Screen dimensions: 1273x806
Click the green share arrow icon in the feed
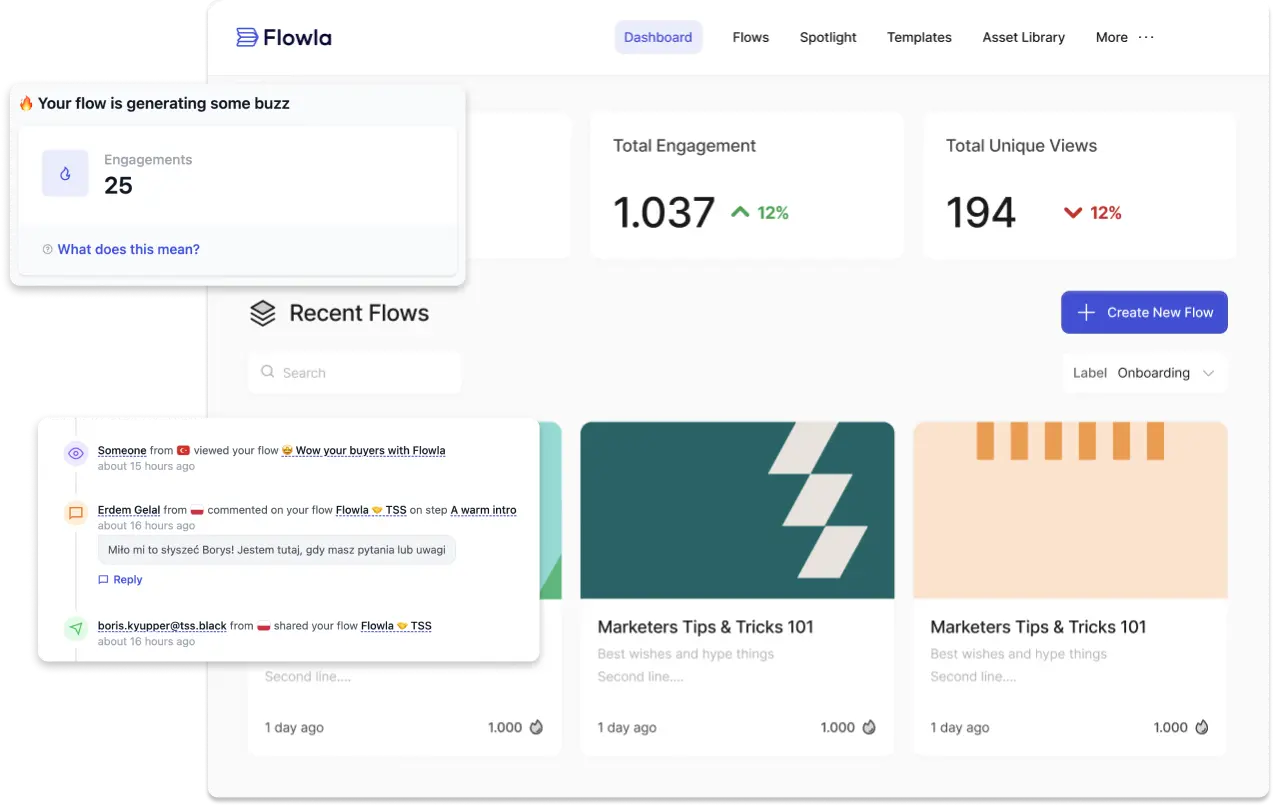pos(76,629)
